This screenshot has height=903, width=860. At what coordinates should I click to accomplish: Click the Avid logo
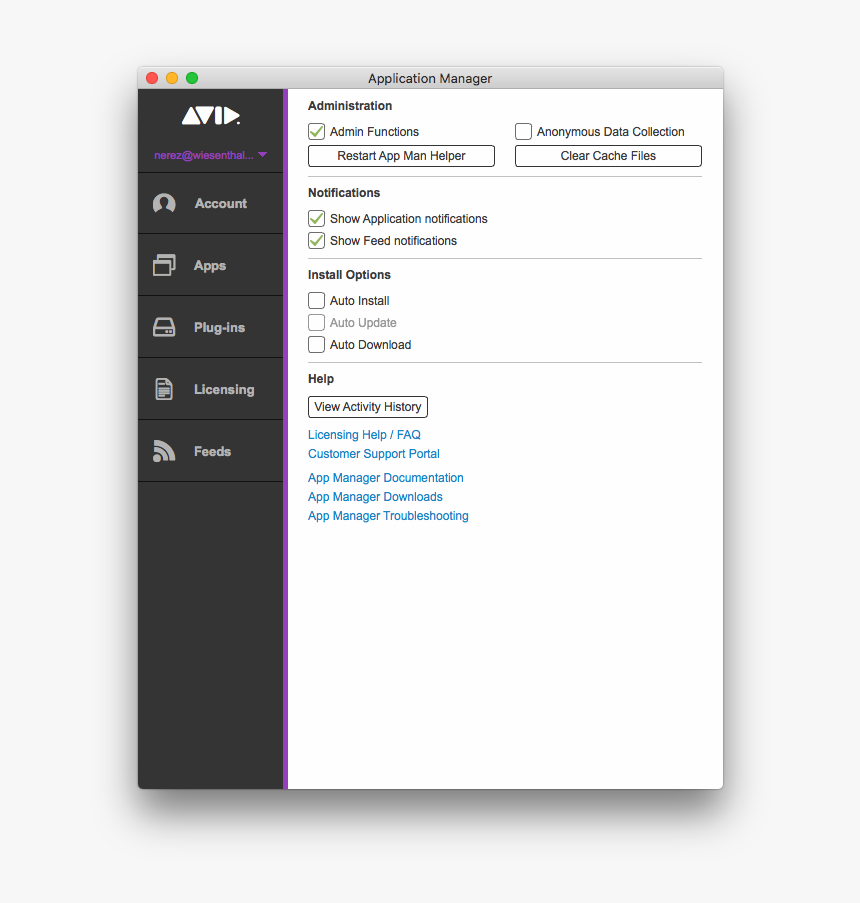coord(210,115)
